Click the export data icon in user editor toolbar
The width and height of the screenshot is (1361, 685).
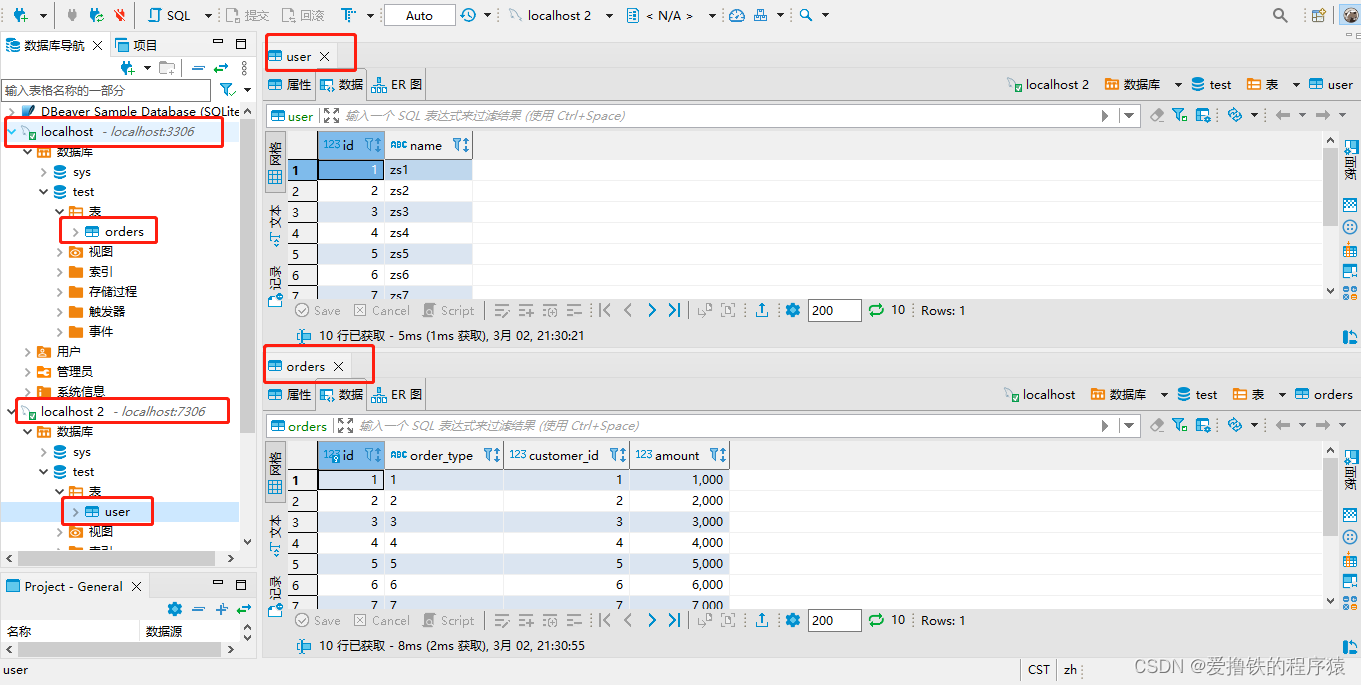pos(762,310)
